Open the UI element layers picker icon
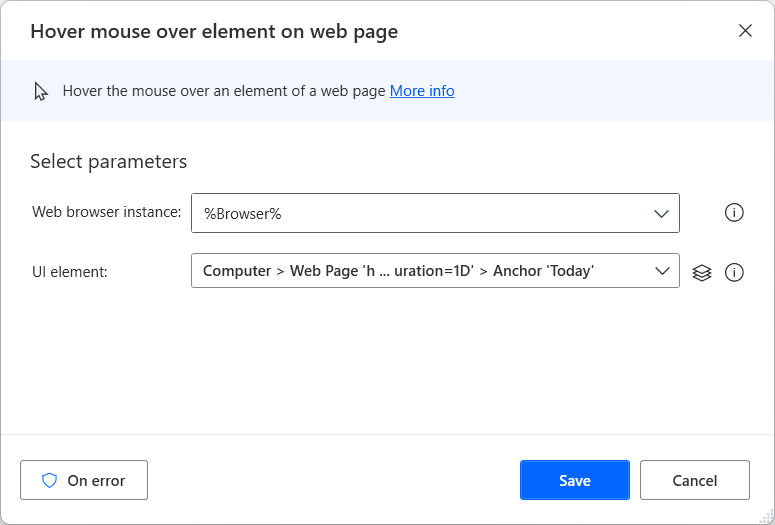Screen dimensions: 775x525 click(702, 272)
